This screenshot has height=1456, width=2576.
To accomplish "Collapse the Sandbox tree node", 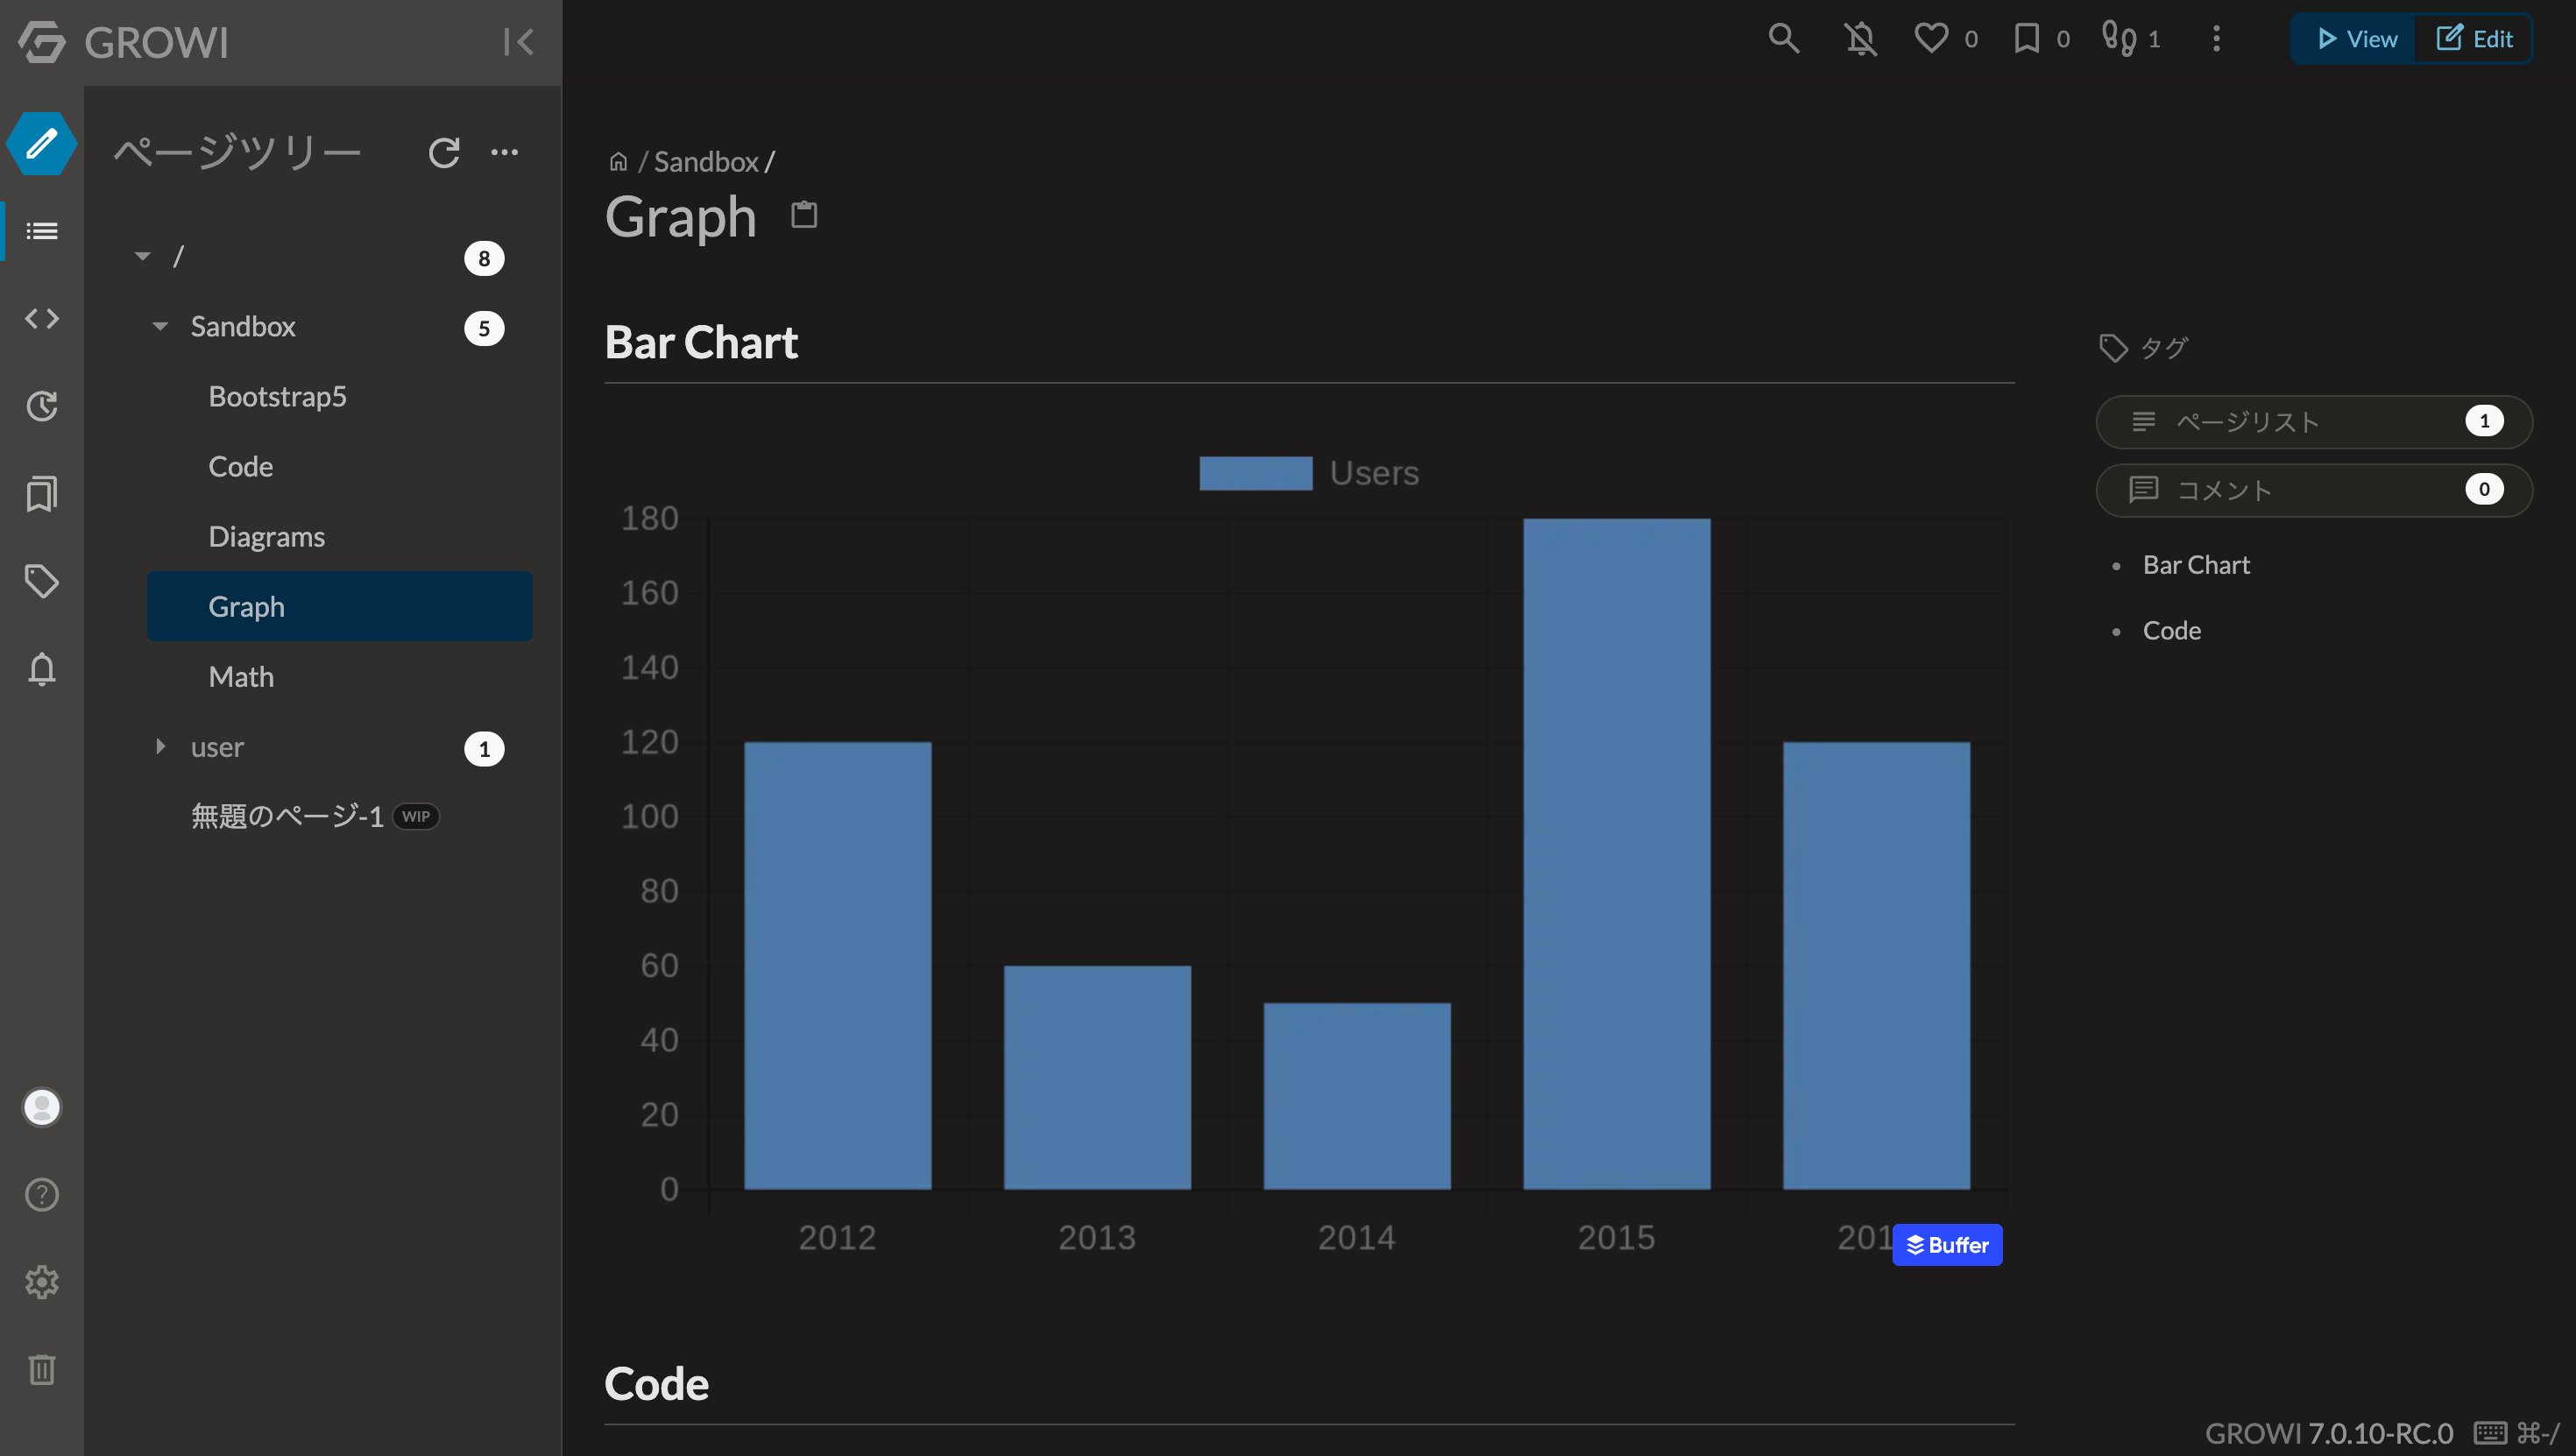I will pyautogui.click(x=160, y=327).
